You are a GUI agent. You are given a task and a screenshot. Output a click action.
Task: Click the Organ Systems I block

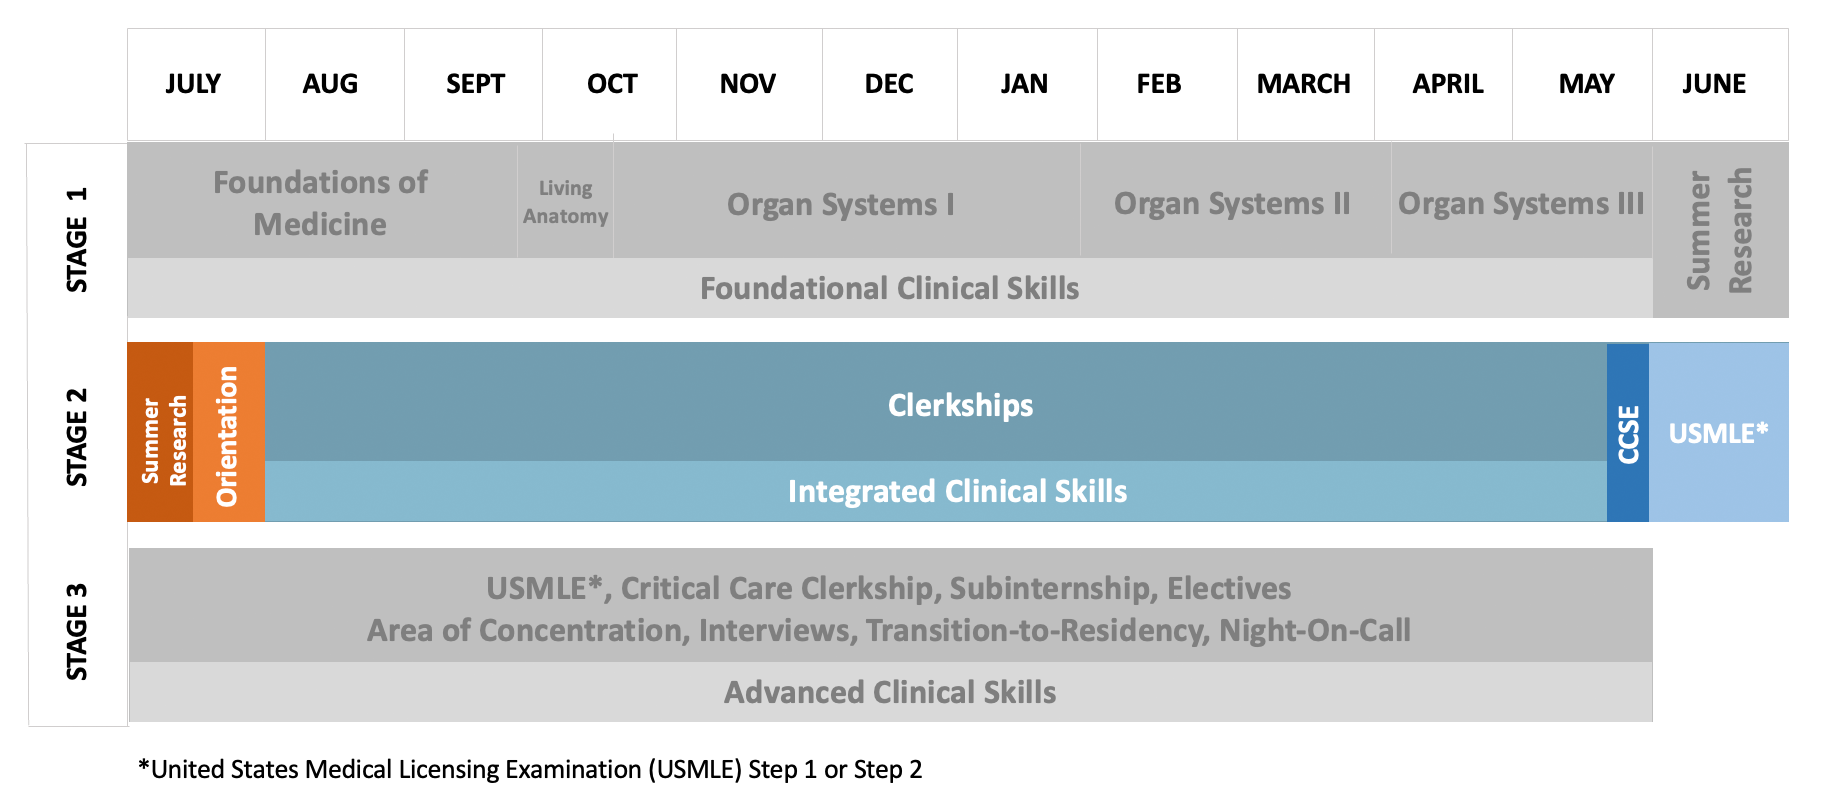pyautogui.click(x=842, y=204)
